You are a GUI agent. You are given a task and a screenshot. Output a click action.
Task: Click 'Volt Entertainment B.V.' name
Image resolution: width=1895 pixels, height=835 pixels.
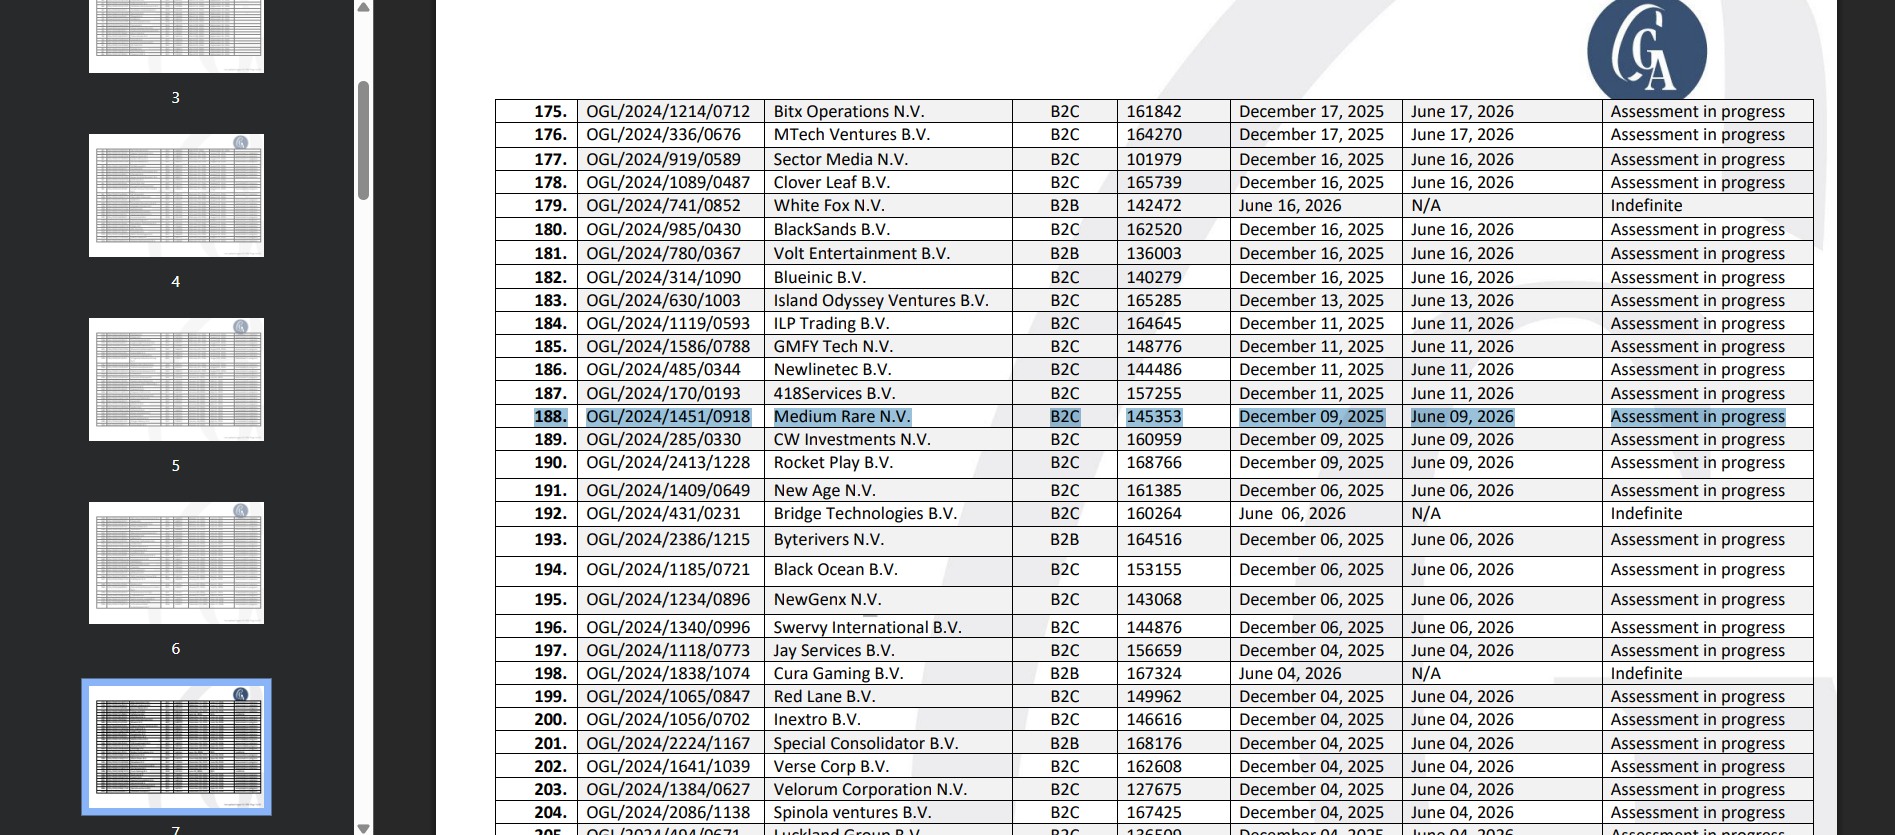point(861,254)
